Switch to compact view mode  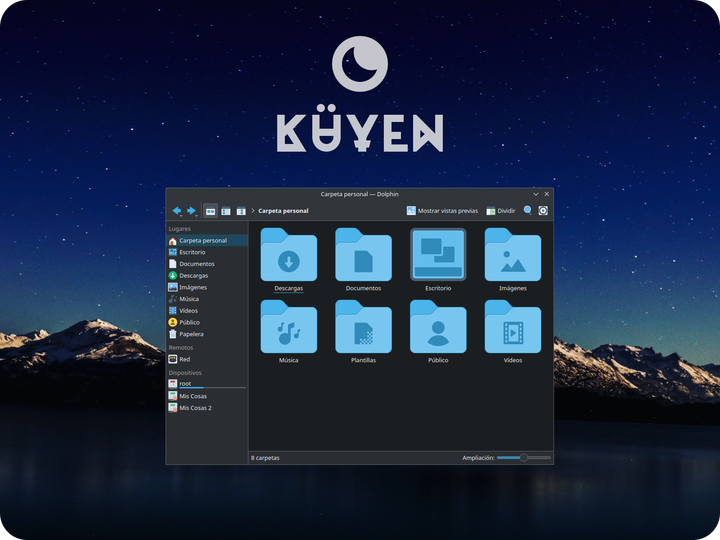(x=225, y=211)
